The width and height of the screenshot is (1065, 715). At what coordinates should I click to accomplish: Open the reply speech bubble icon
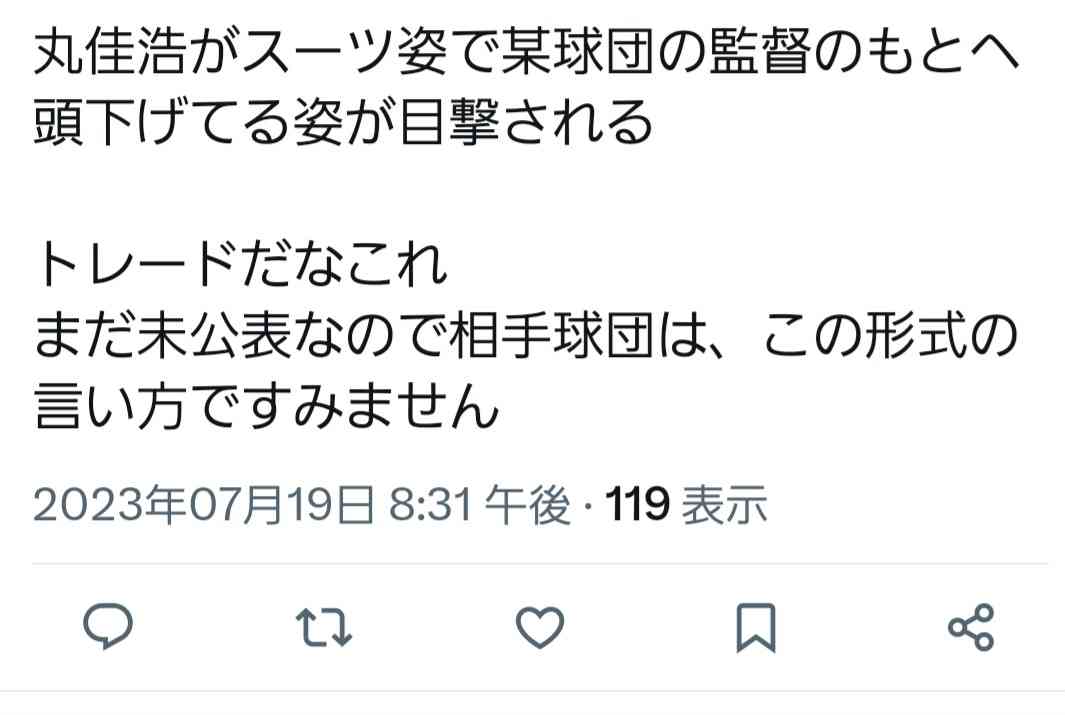pyautogui.click(x=107, y=625)
